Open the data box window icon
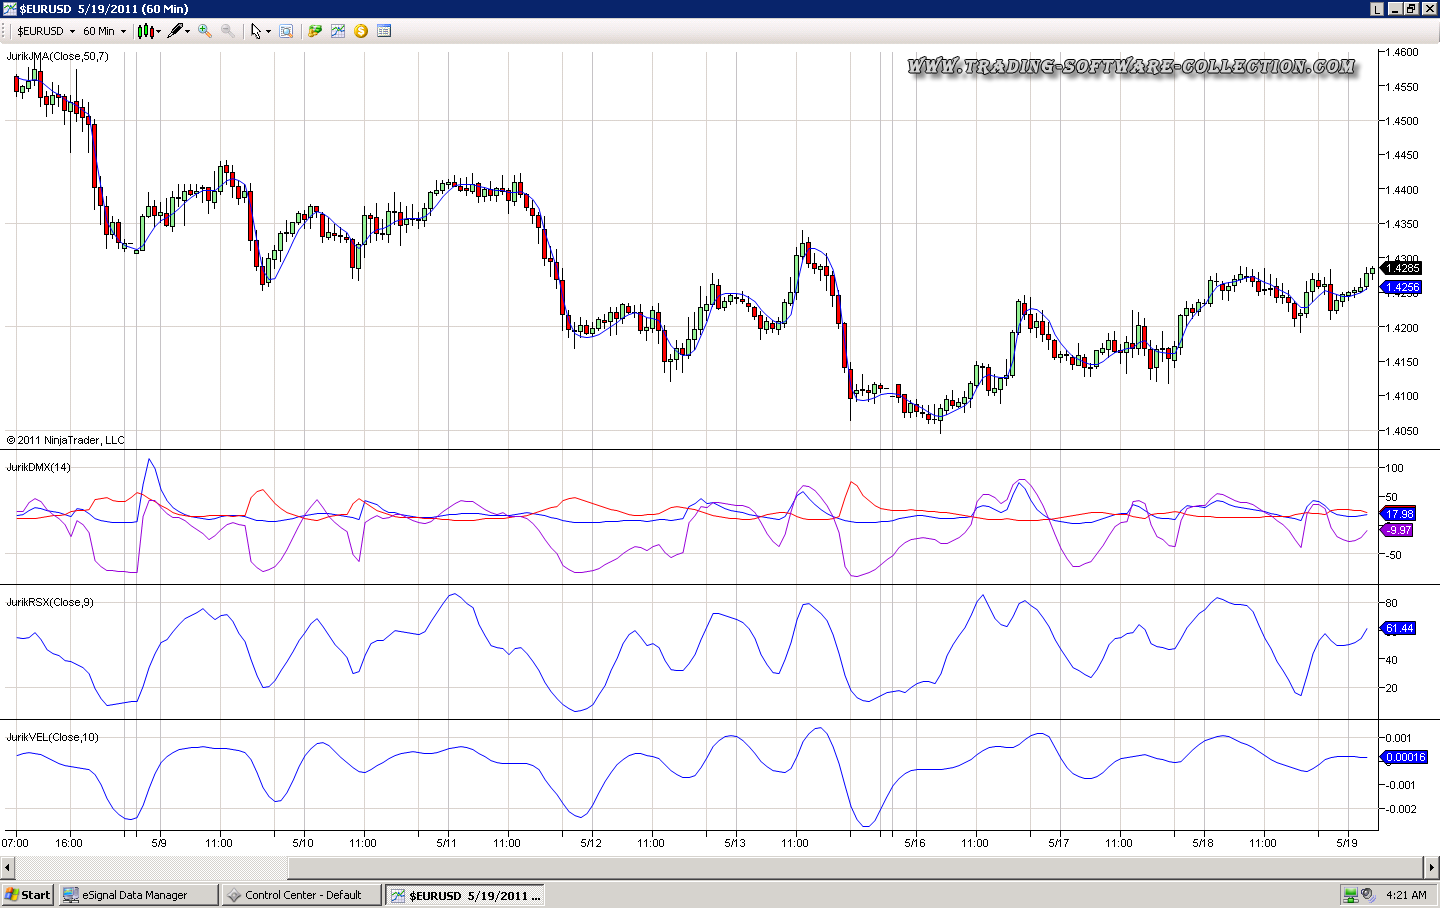 click(x=286, y=31)
